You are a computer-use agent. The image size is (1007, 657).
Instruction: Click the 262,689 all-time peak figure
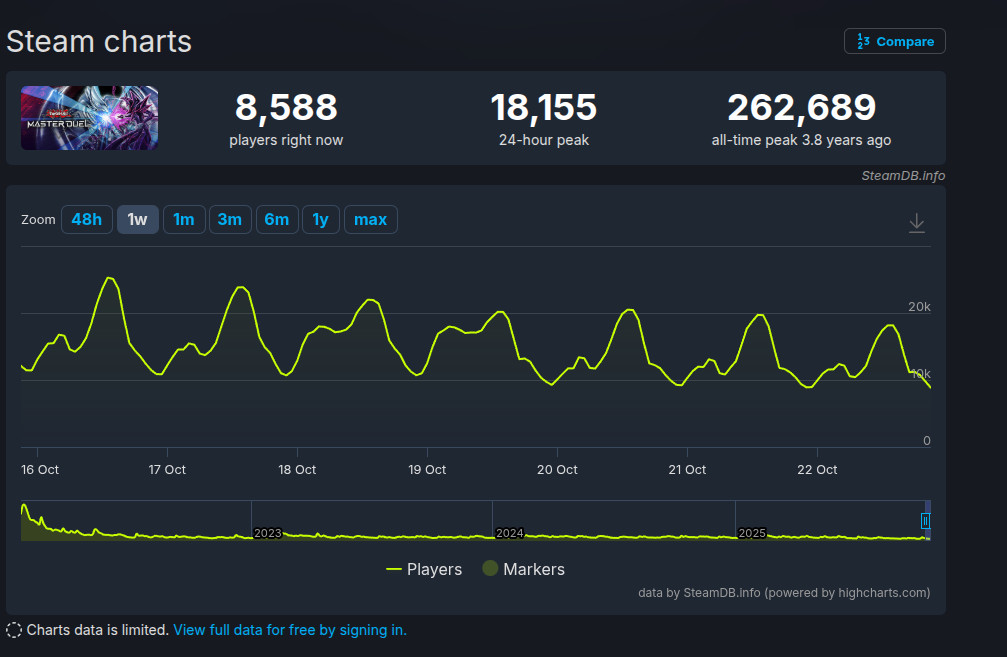[x=801, y=107]
